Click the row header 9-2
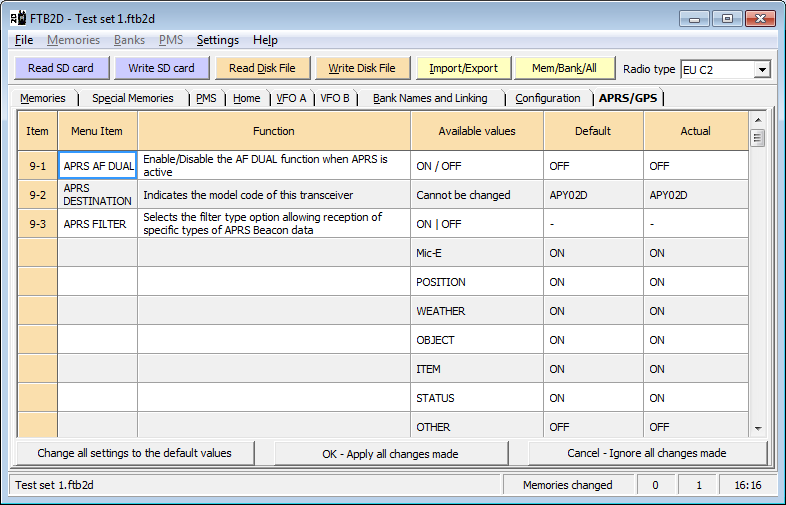Viewport: 786px width, 505px height. 38,195
